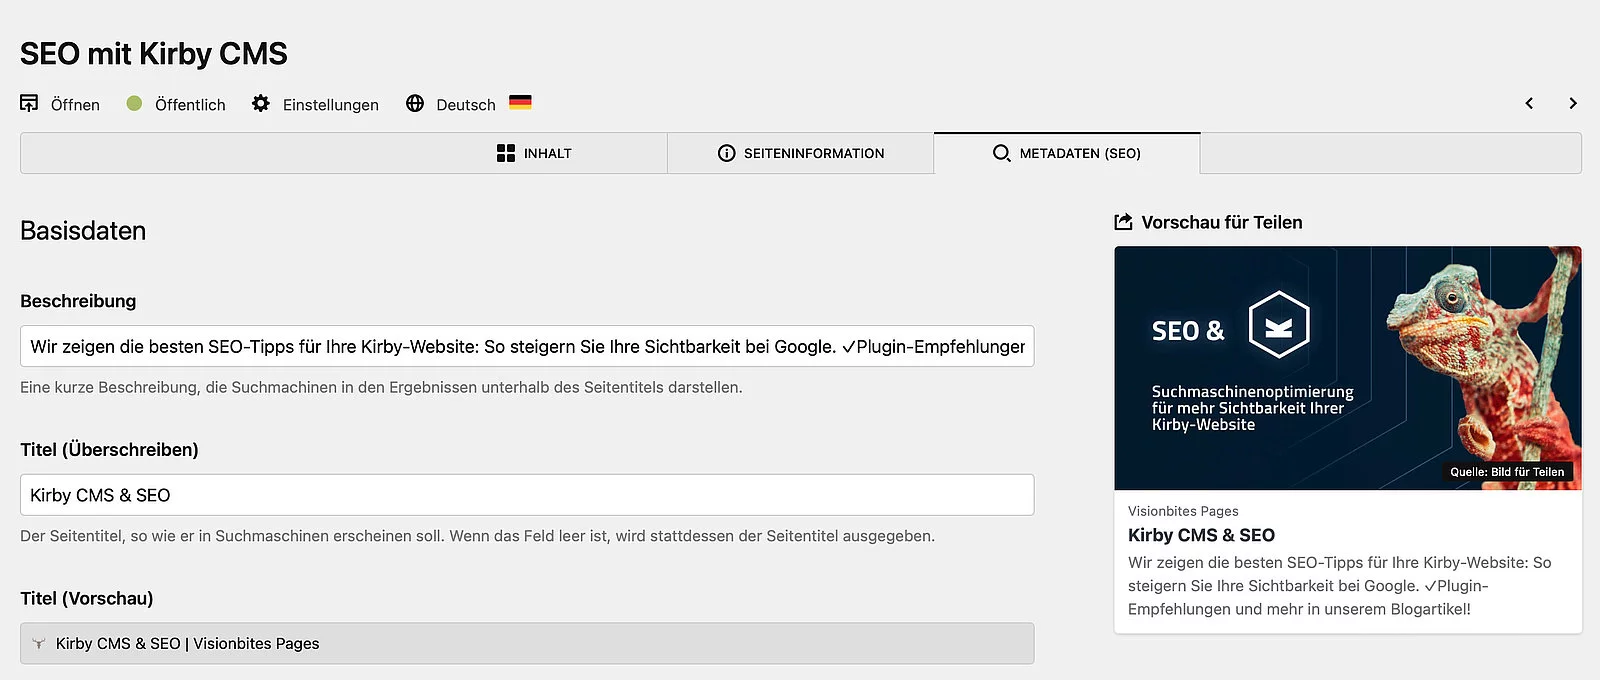
Task: Focus the Titel (Überschreiben) input field
Action: coord(527,495)
